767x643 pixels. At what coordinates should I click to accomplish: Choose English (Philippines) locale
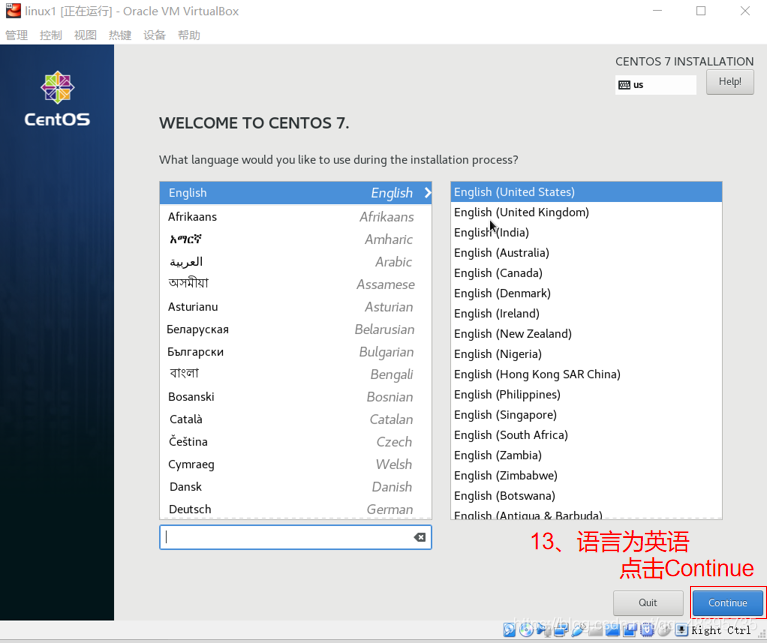point(586,395)
